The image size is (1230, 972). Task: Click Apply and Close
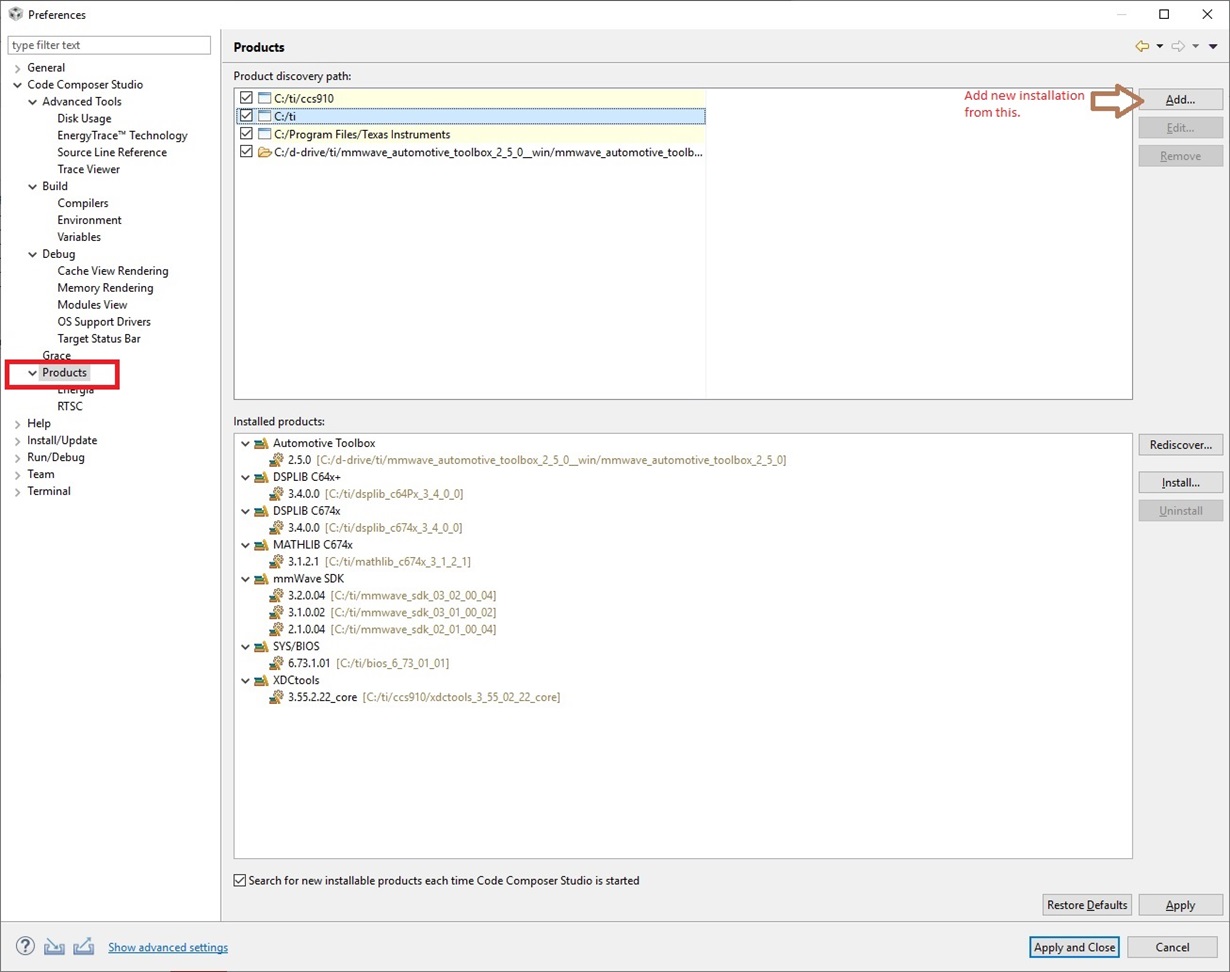1074,947
